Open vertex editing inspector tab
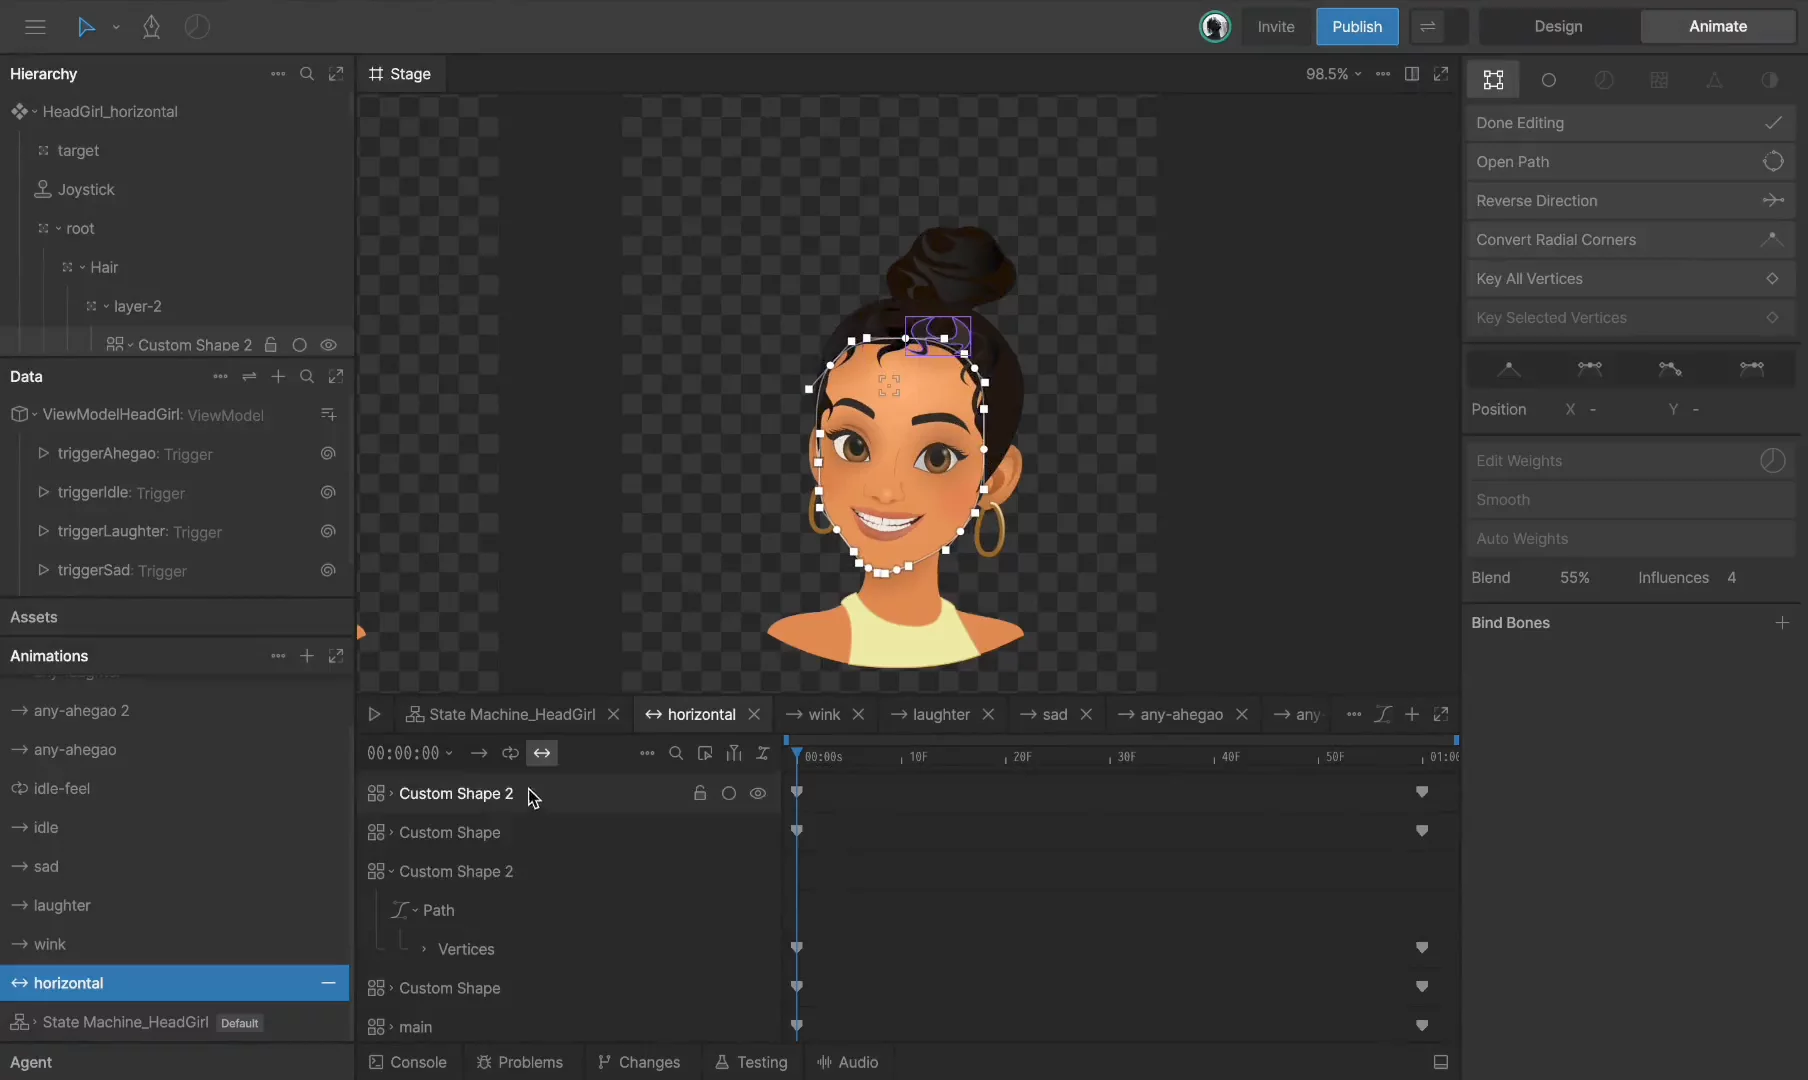Viewport: 1808px width, 1080px height. pyautogui.click(x=1493, y=80)
